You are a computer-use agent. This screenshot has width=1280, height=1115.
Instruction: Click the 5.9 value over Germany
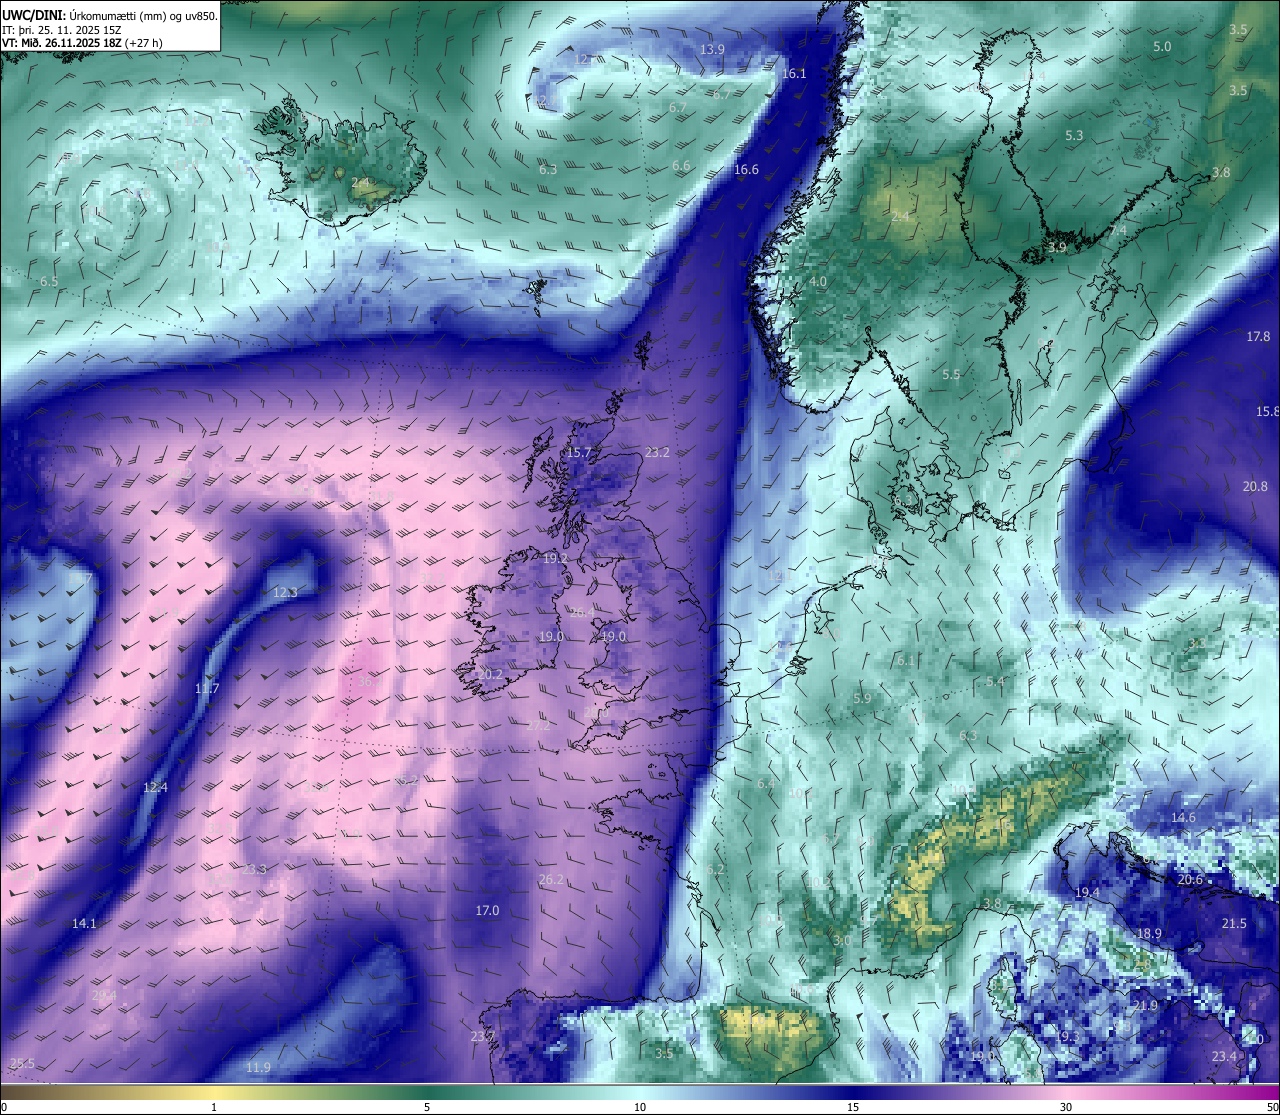[862, 699]
